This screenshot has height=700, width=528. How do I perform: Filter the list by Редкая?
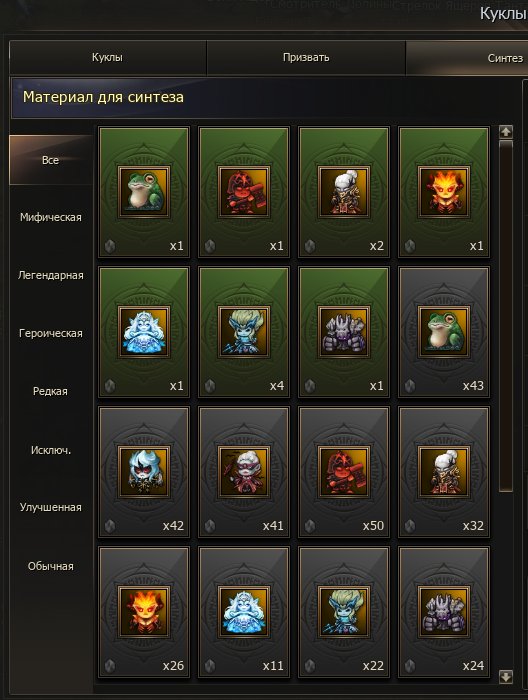coord(50,391)
